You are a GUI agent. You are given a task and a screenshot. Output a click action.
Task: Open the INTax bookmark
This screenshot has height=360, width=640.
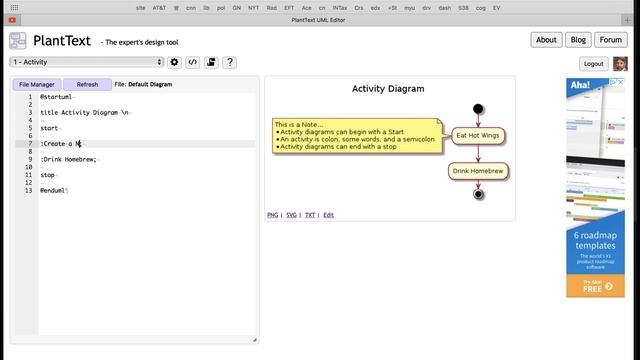tap(340, 8)
